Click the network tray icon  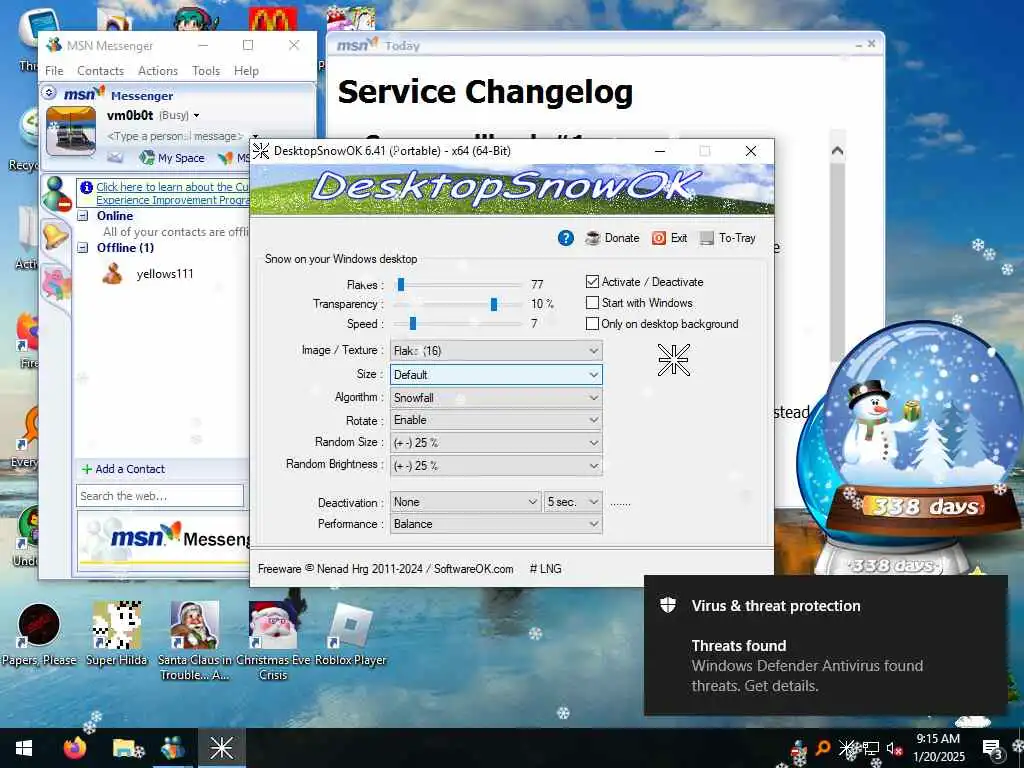click(x=872, y=748)
